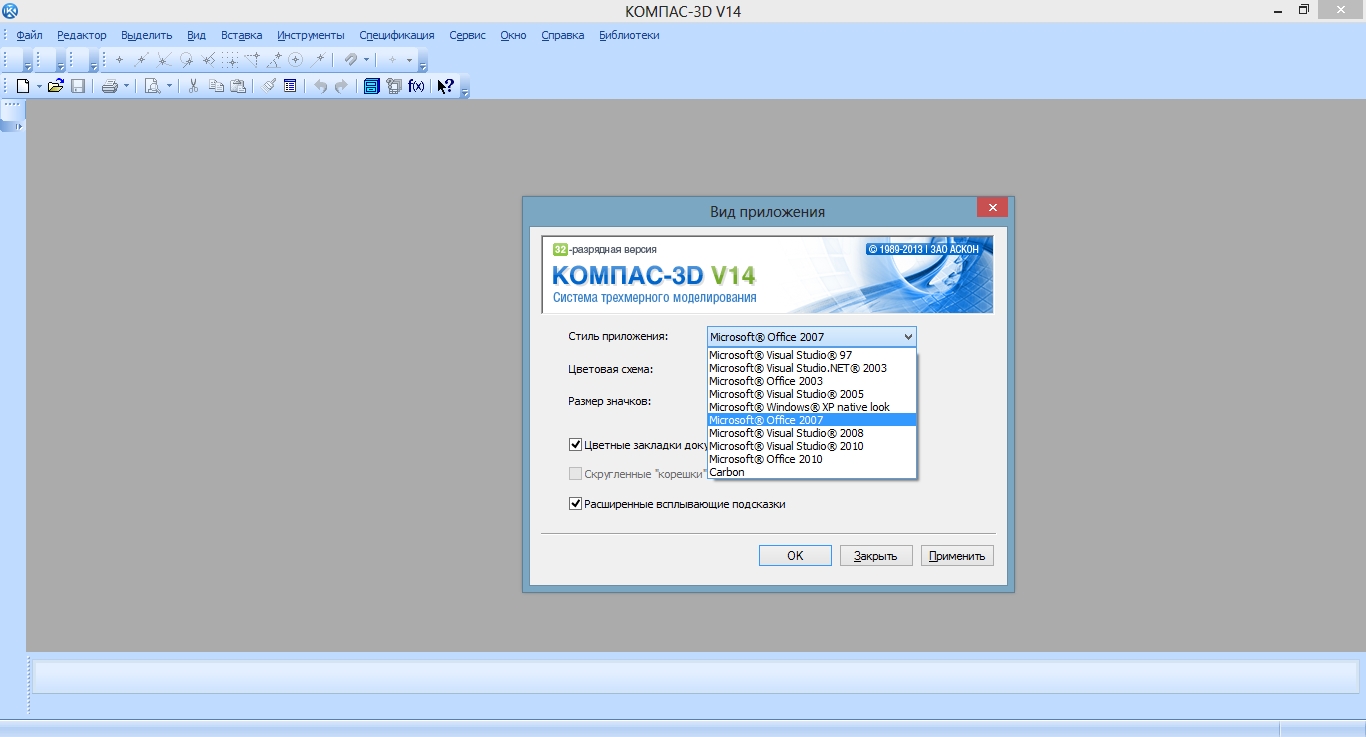Click the KOMPAS app icon in title bar
Screen dimensions: 1366x737
(x=11, y=12)
